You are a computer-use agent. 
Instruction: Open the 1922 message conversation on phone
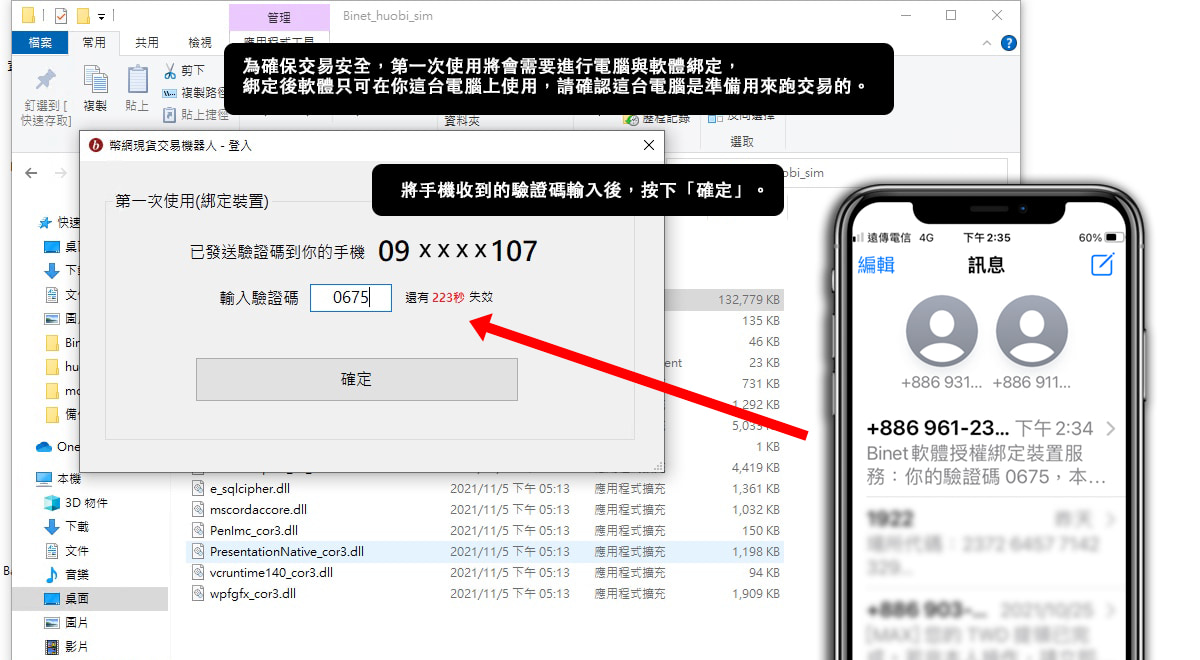click(x=990, y=542)
